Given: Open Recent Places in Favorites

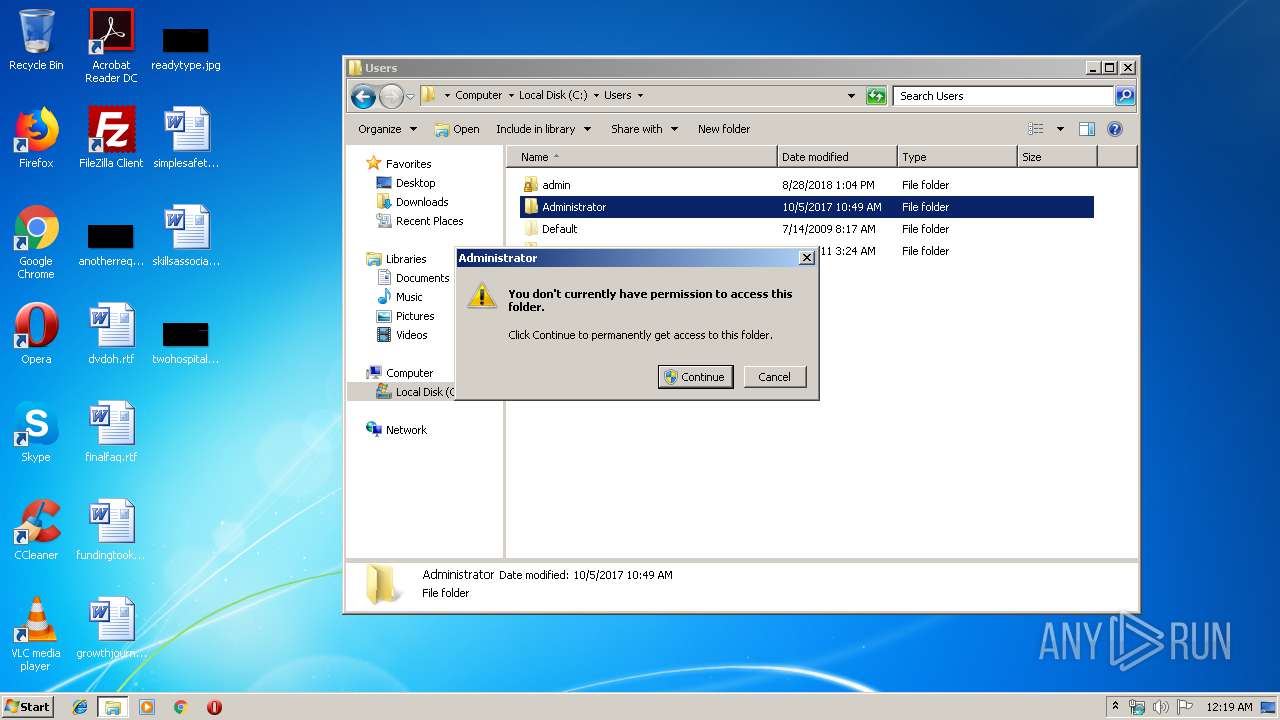Looking at the screenshot, I should tap(429, 221).
